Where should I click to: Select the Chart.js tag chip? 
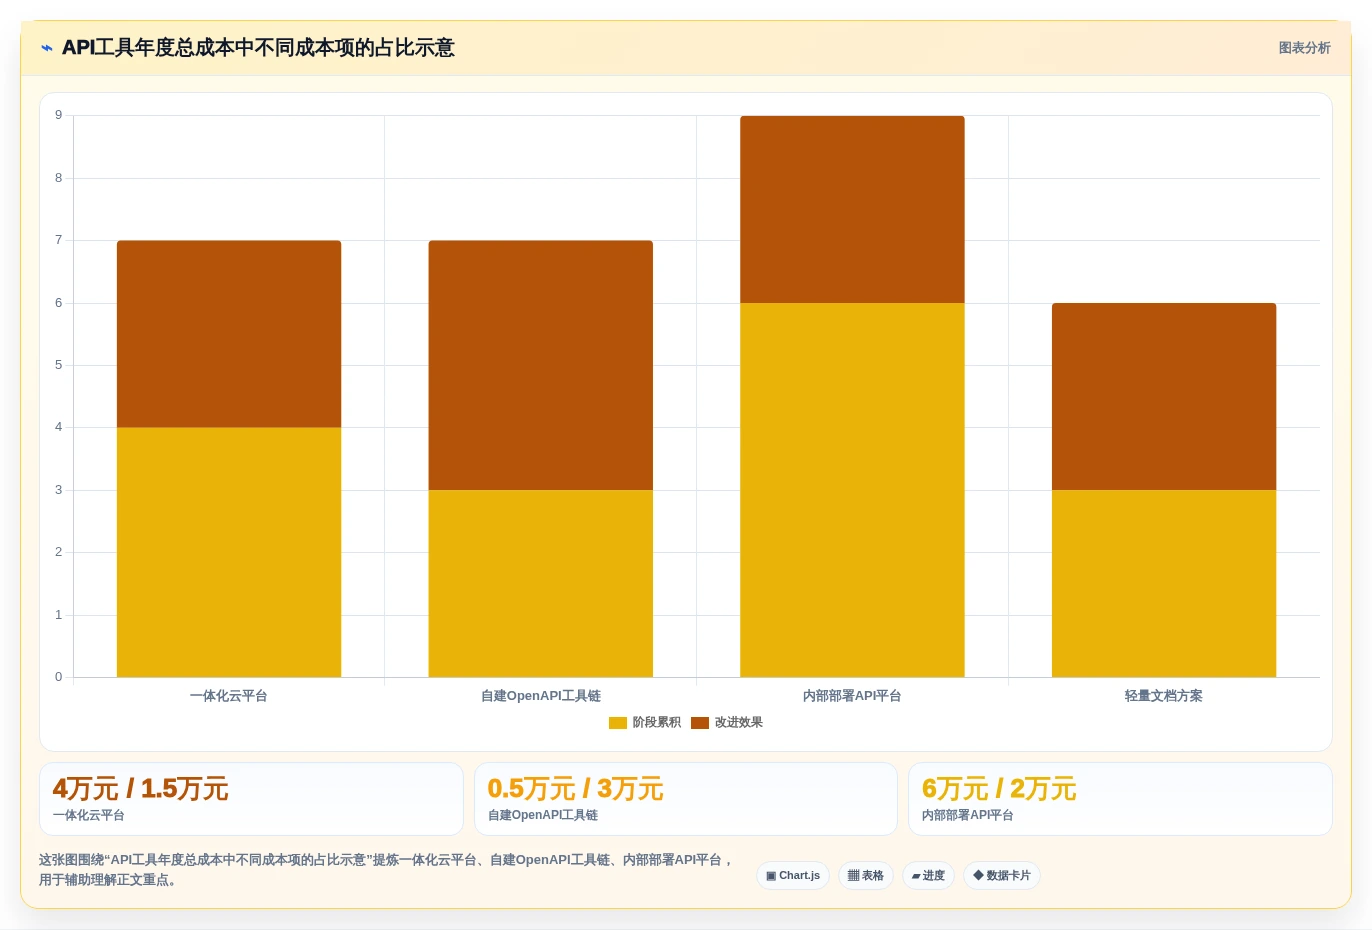(793, 876)
